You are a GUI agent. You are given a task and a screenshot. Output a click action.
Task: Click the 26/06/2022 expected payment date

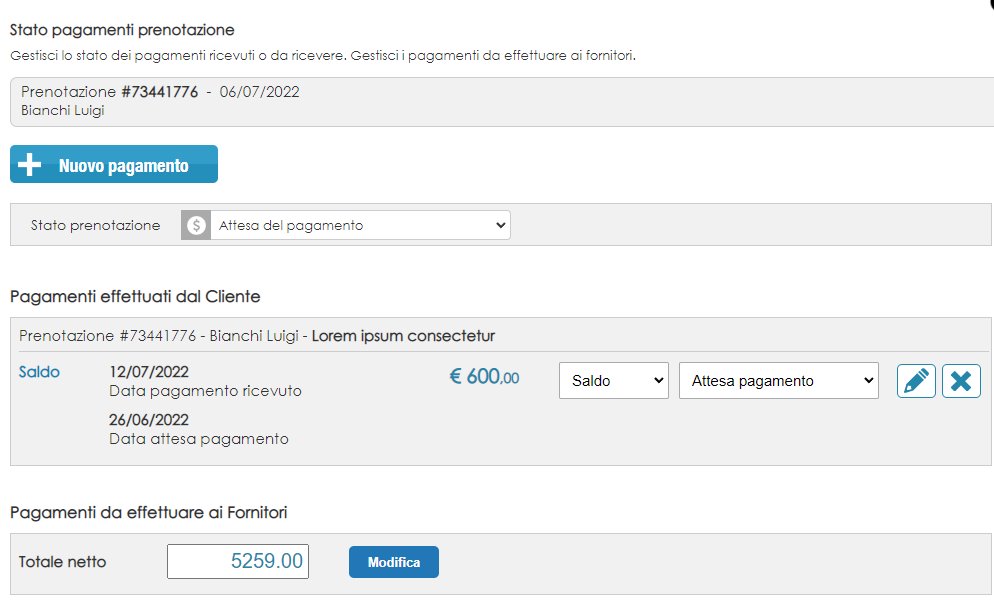point(149,420)
